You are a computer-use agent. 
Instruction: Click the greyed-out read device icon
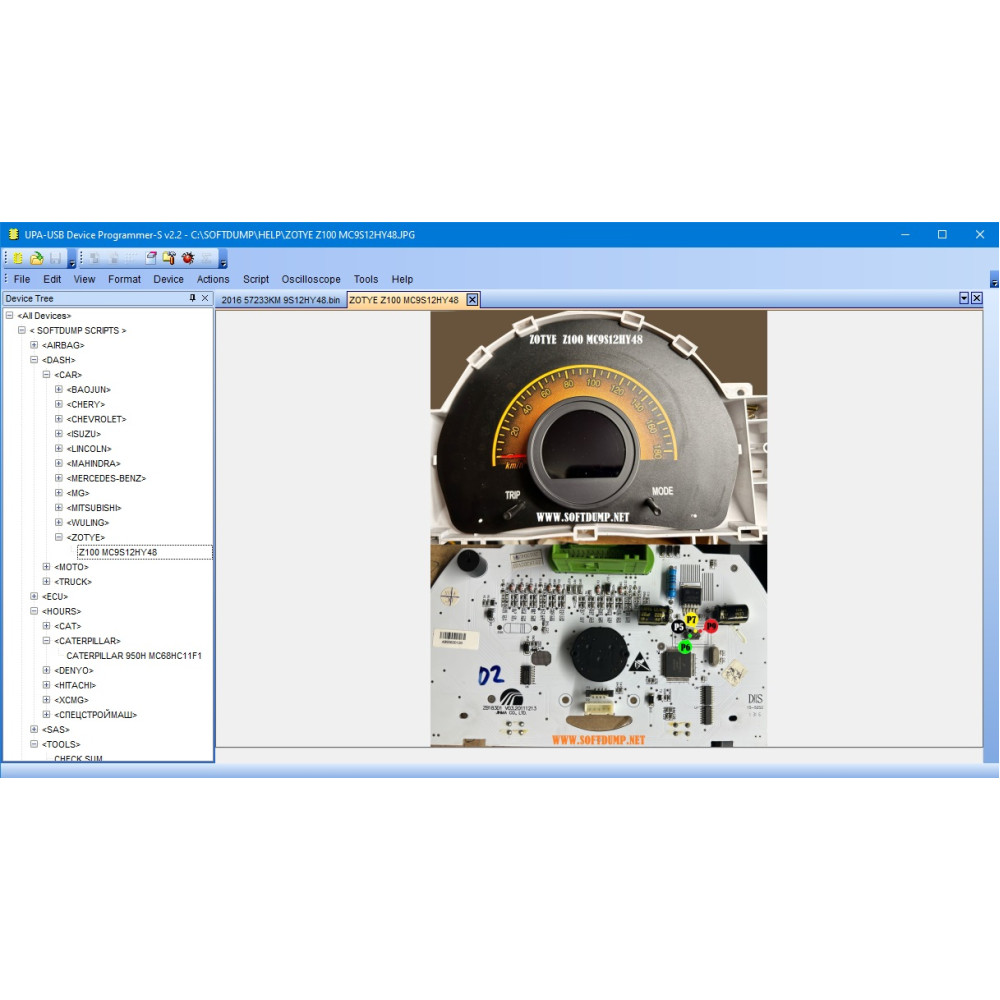pyautogui.click(x=95, y=258)
